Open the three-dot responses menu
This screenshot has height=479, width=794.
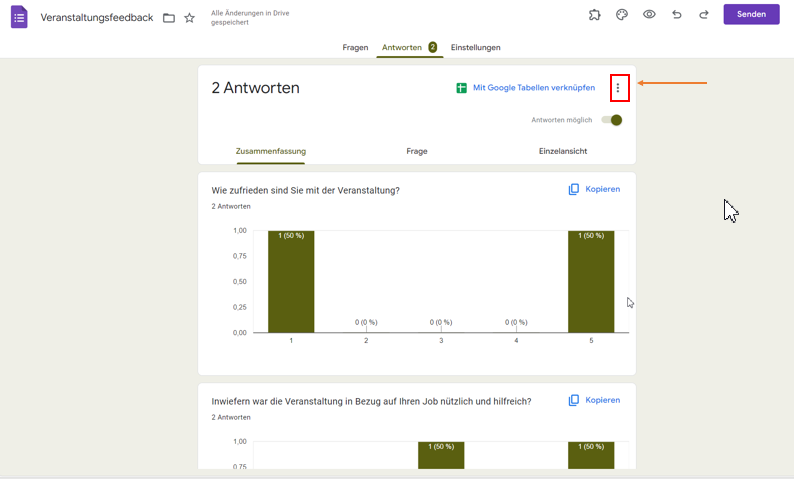coord(618,88)
